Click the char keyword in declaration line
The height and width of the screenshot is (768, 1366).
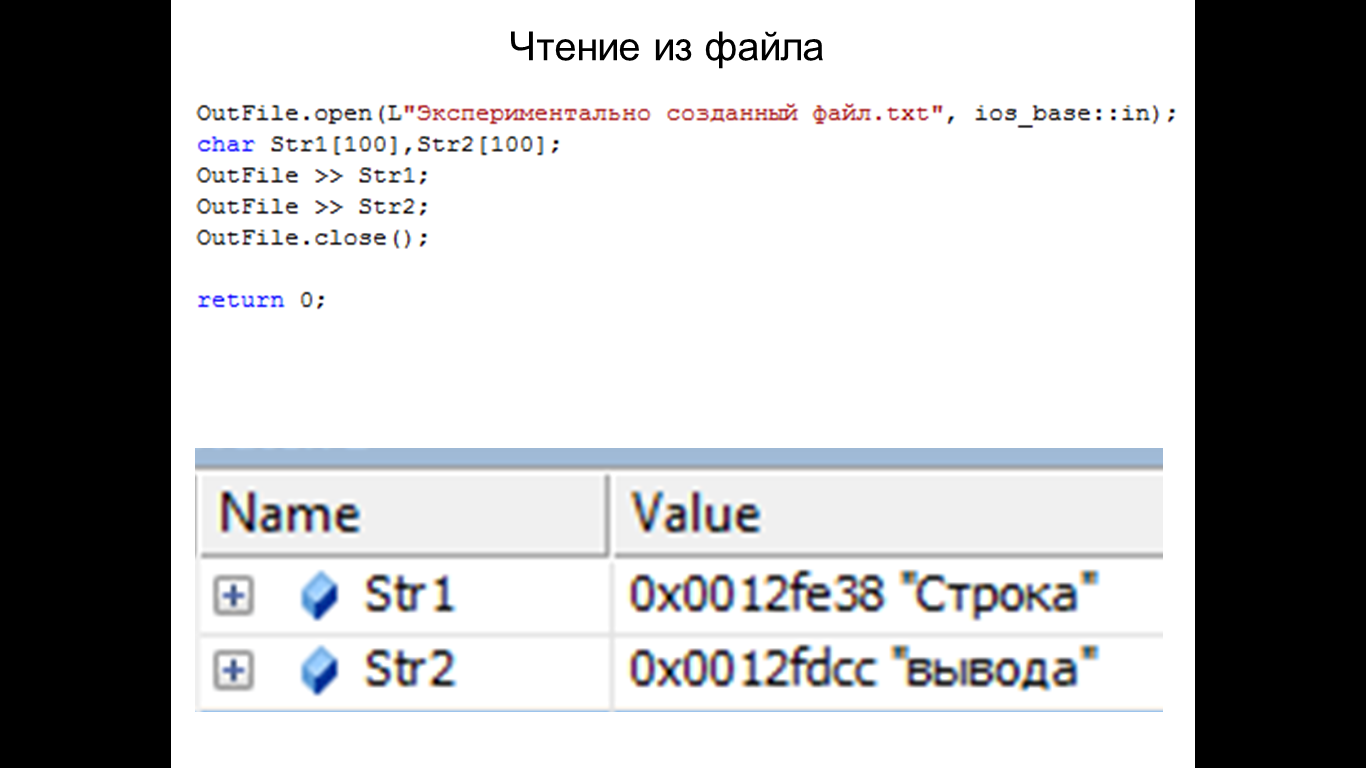pyautogui.click(x=226, y=144)
